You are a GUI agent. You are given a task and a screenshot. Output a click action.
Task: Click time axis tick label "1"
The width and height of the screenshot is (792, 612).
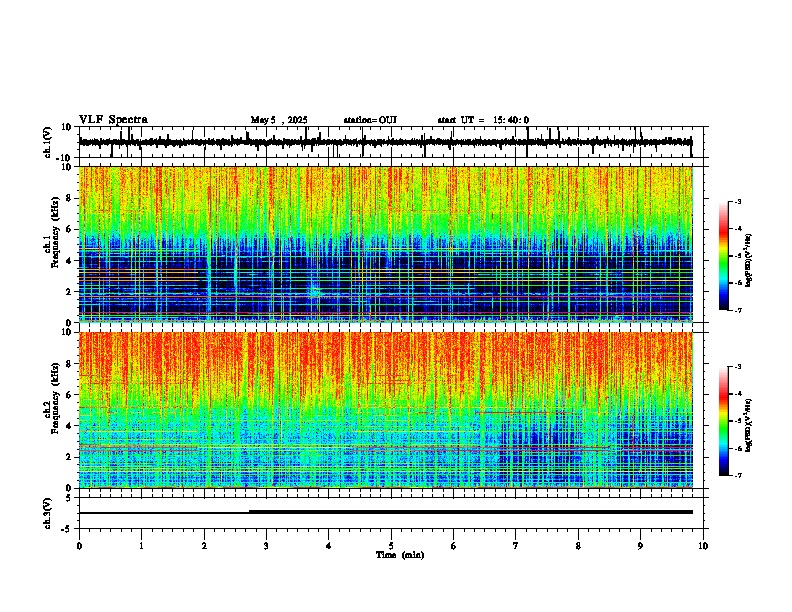coord(141,546)
